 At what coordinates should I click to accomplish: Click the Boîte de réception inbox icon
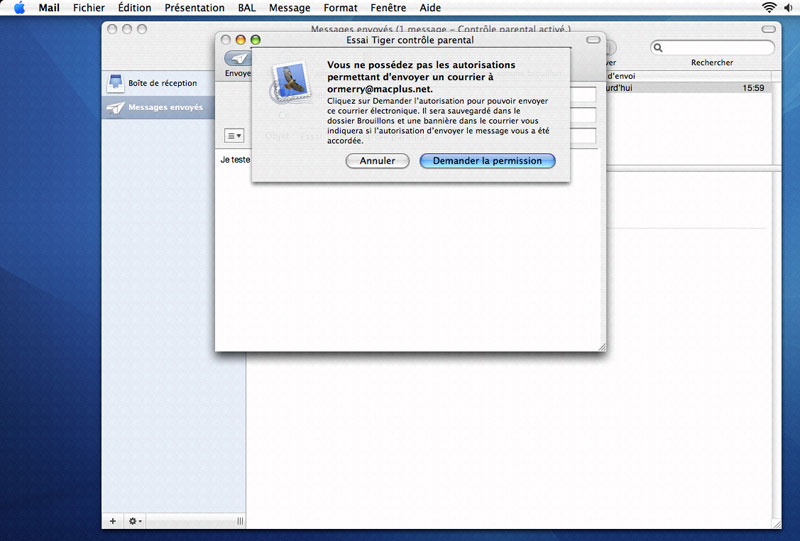[115, 83]
